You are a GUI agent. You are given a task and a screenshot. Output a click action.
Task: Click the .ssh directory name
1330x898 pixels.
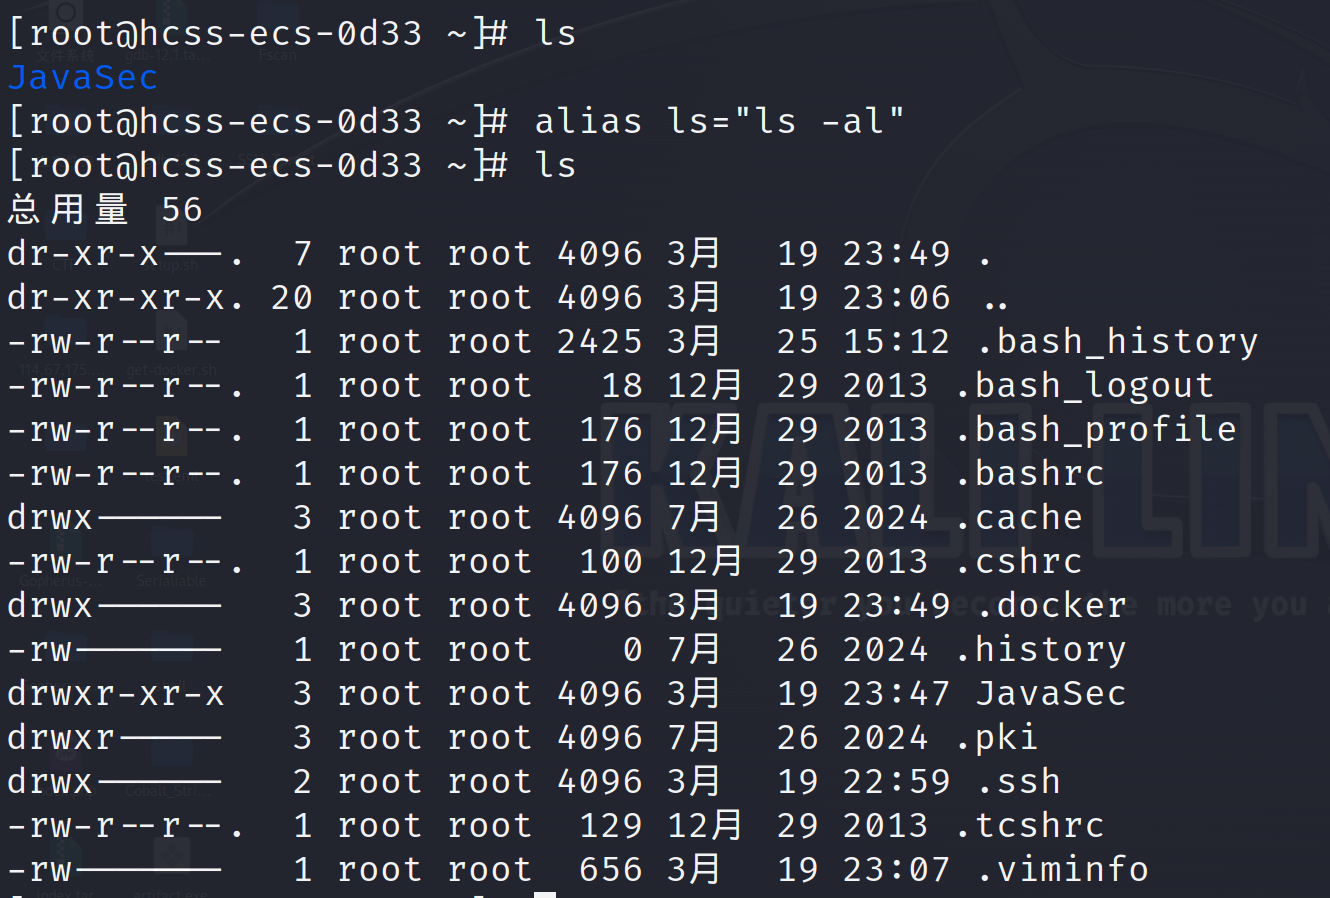(1018, 781)
